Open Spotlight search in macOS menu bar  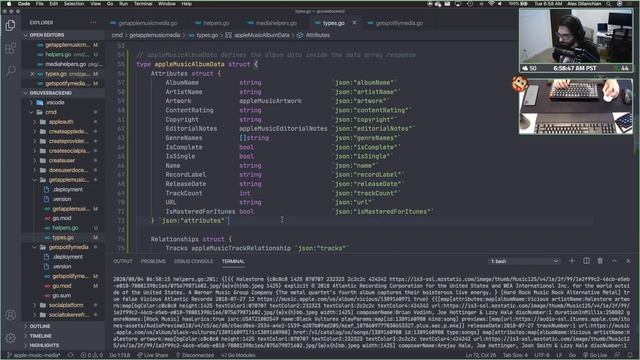coord(609,4)
